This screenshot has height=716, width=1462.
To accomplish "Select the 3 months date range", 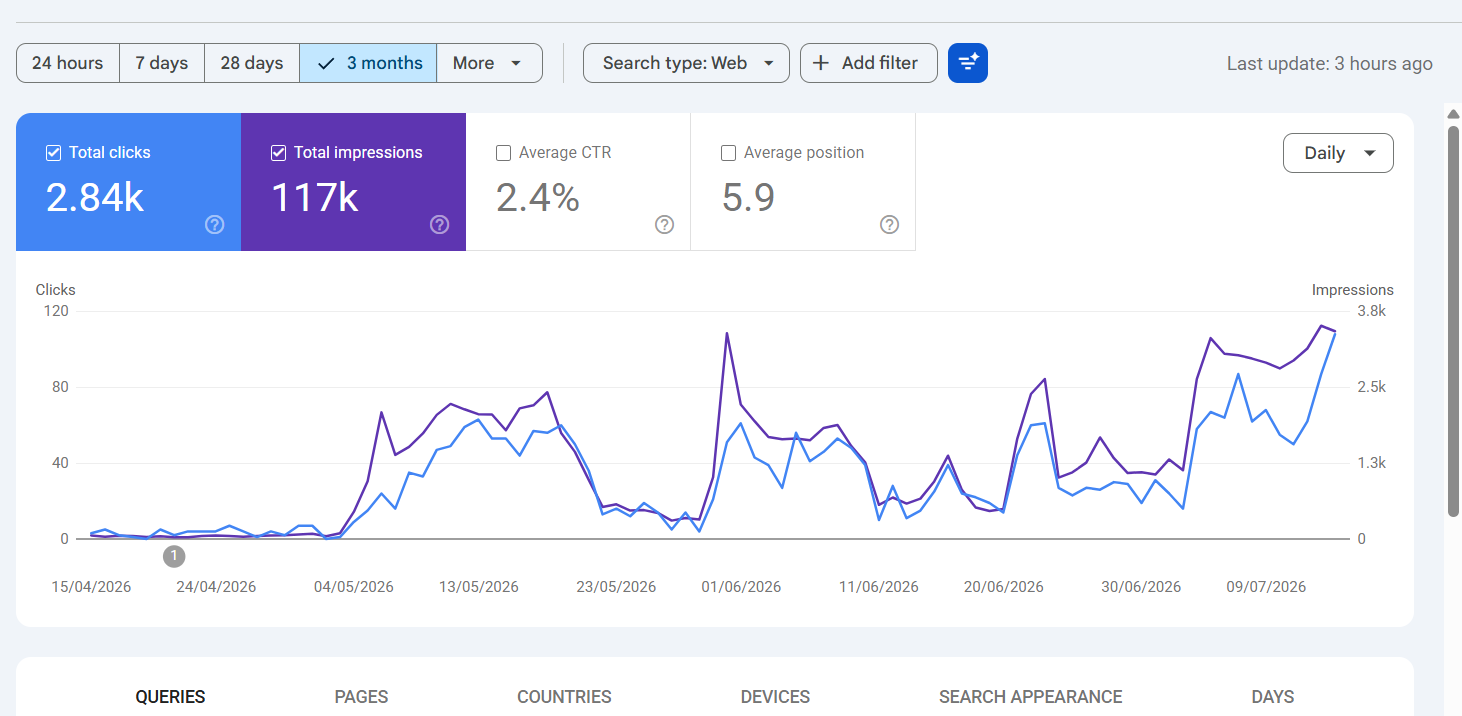I will pos(368,63).
